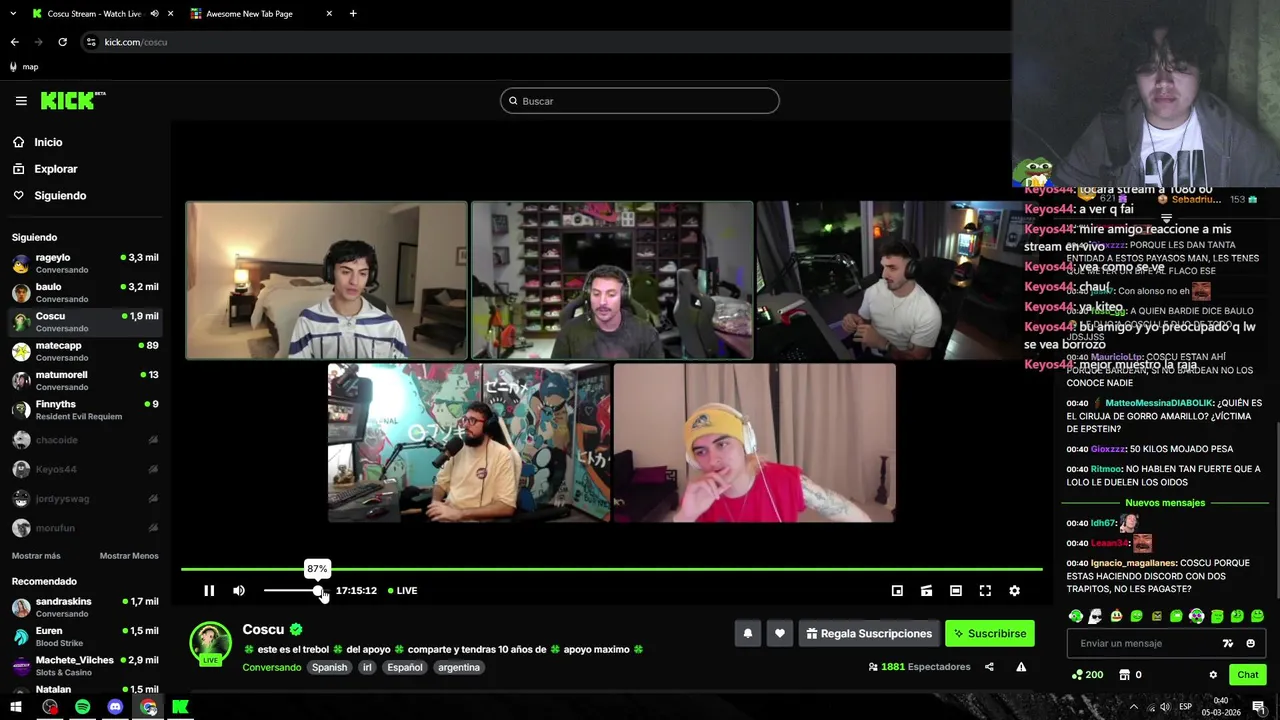Click Mostrar más under following list

click(36, 556)
